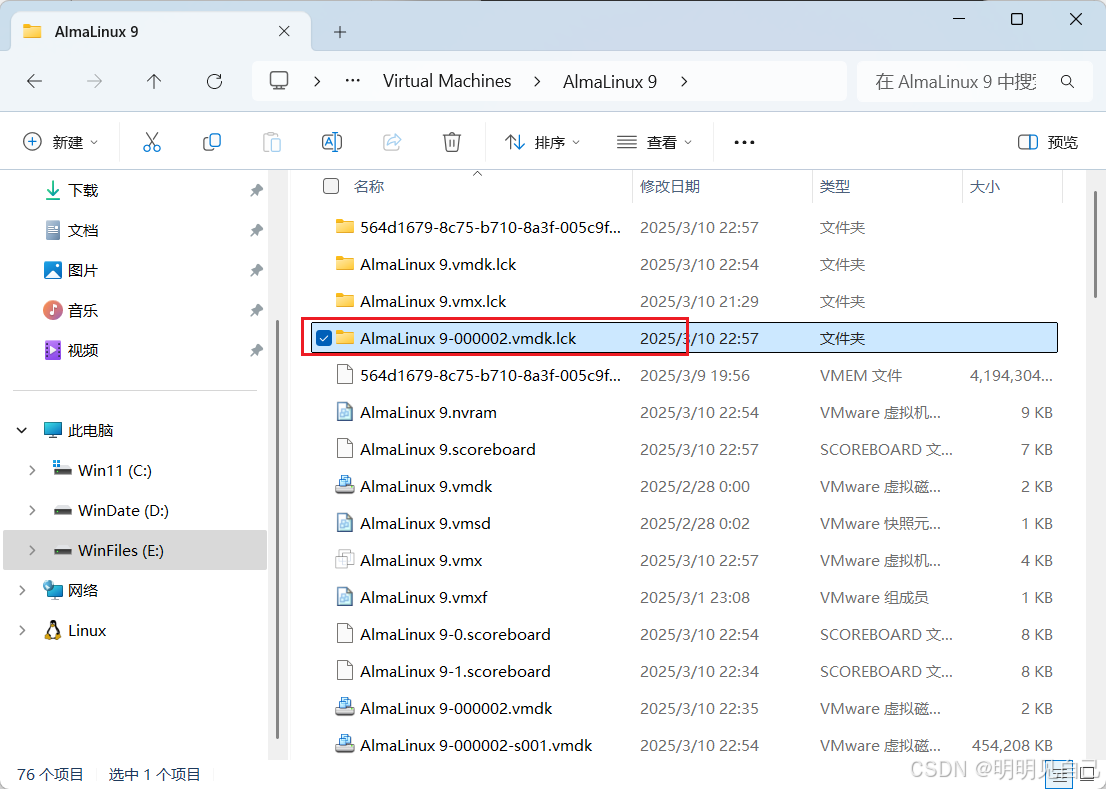Click the Rename icon in toolbar
The width and height of the screenshot is (1106, 789).
(x=332, y=142)
